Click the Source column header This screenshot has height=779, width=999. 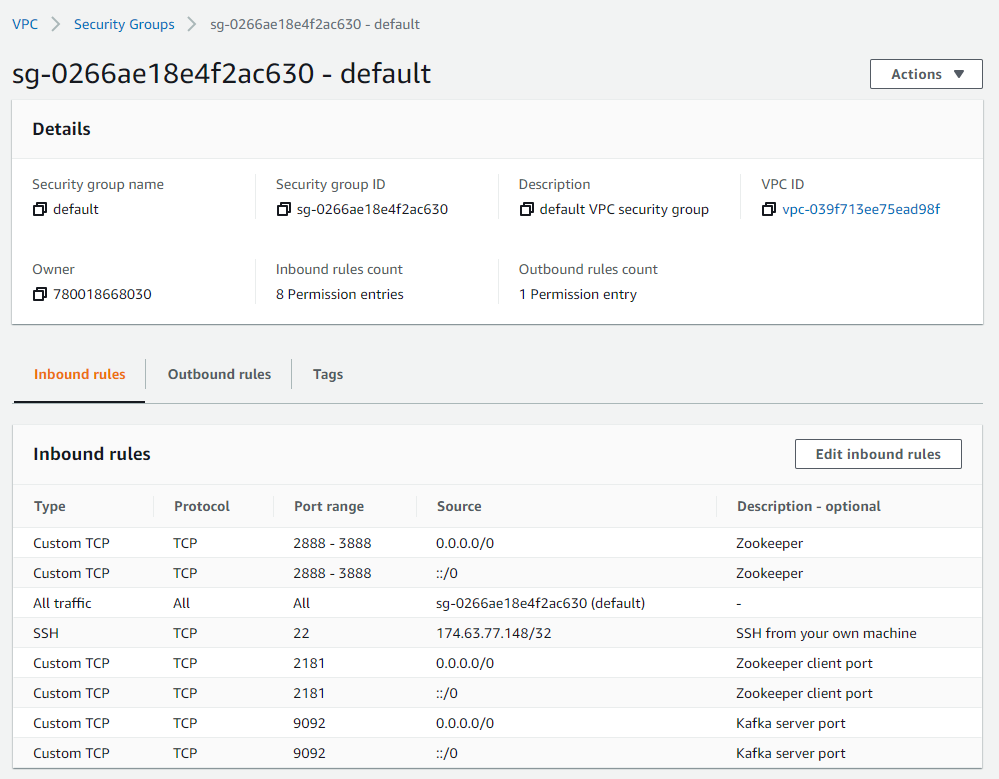[459, 507]
